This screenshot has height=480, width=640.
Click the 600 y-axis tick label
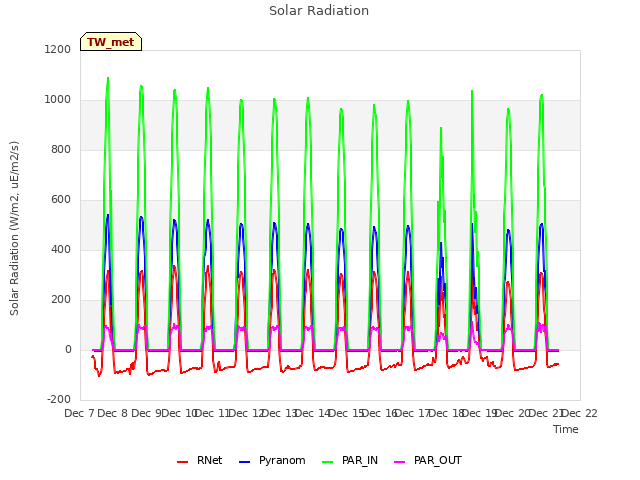61,200
